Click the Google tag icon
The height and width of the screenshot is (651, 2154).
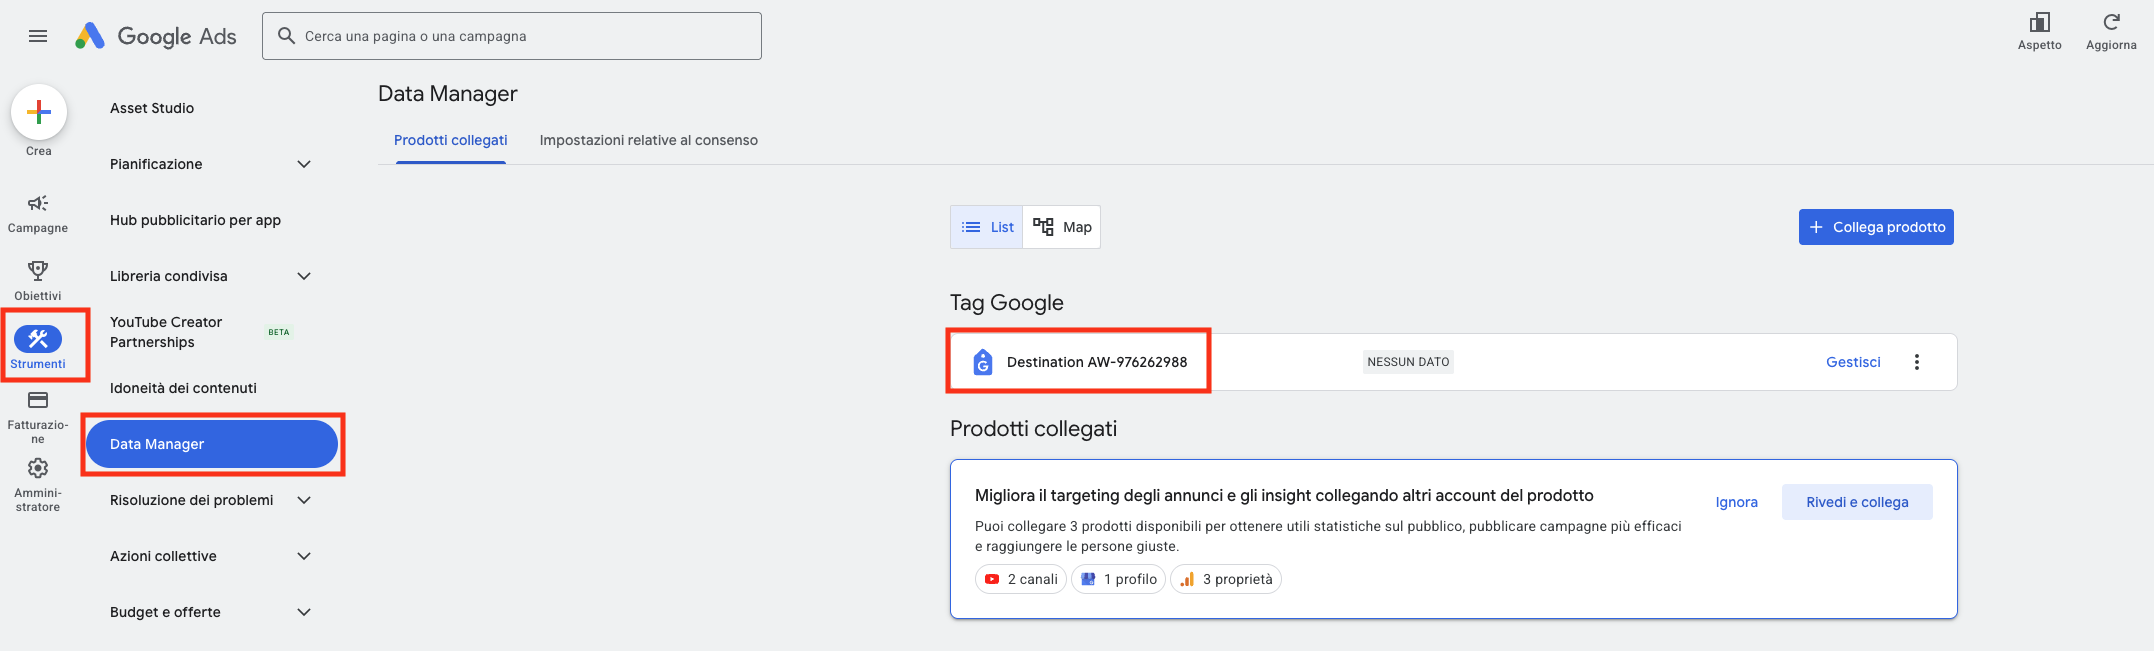point(983,362)
